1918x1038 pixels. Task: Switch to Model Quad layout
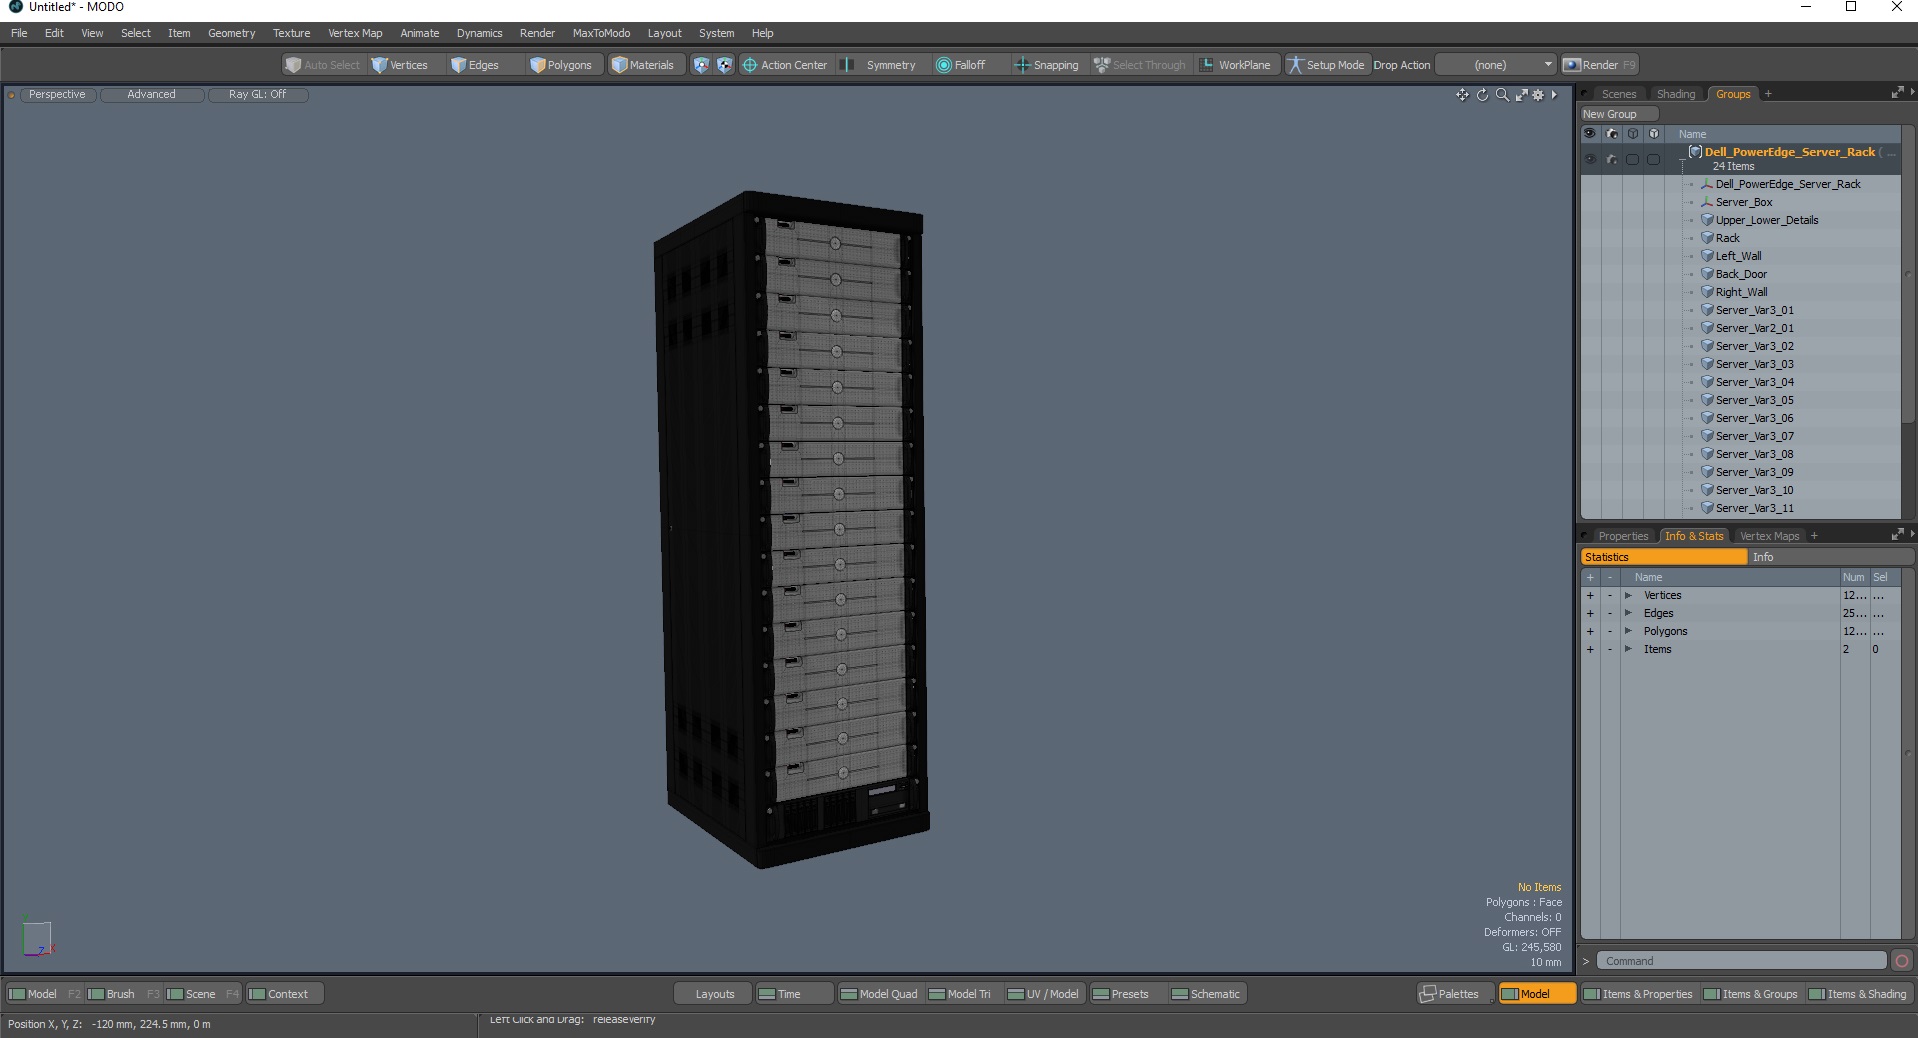tap(879, 994)
